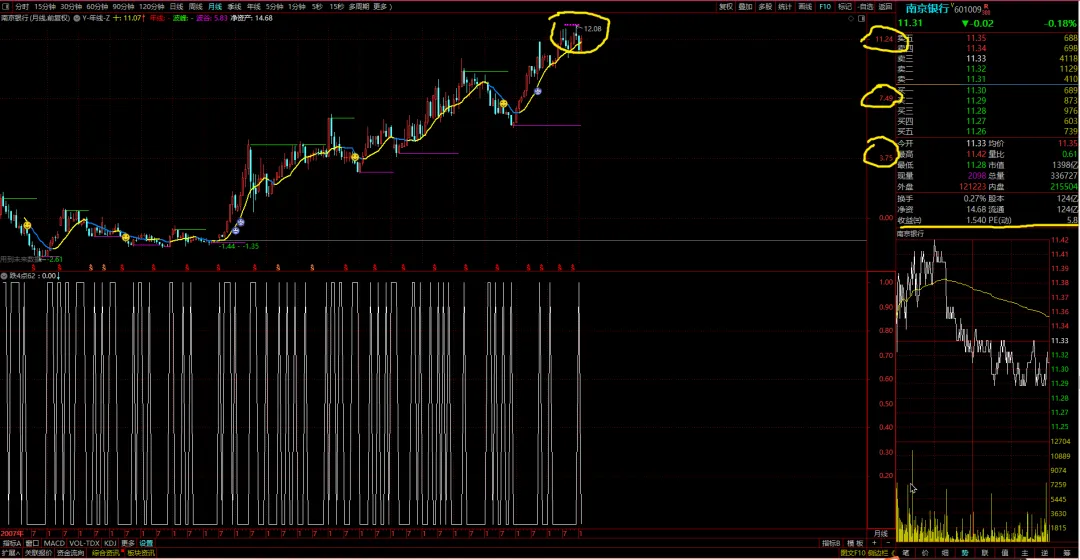The image size is (1080, 560).
Task: Open indicator 设置 settings
Action: (x=146, y=543)
